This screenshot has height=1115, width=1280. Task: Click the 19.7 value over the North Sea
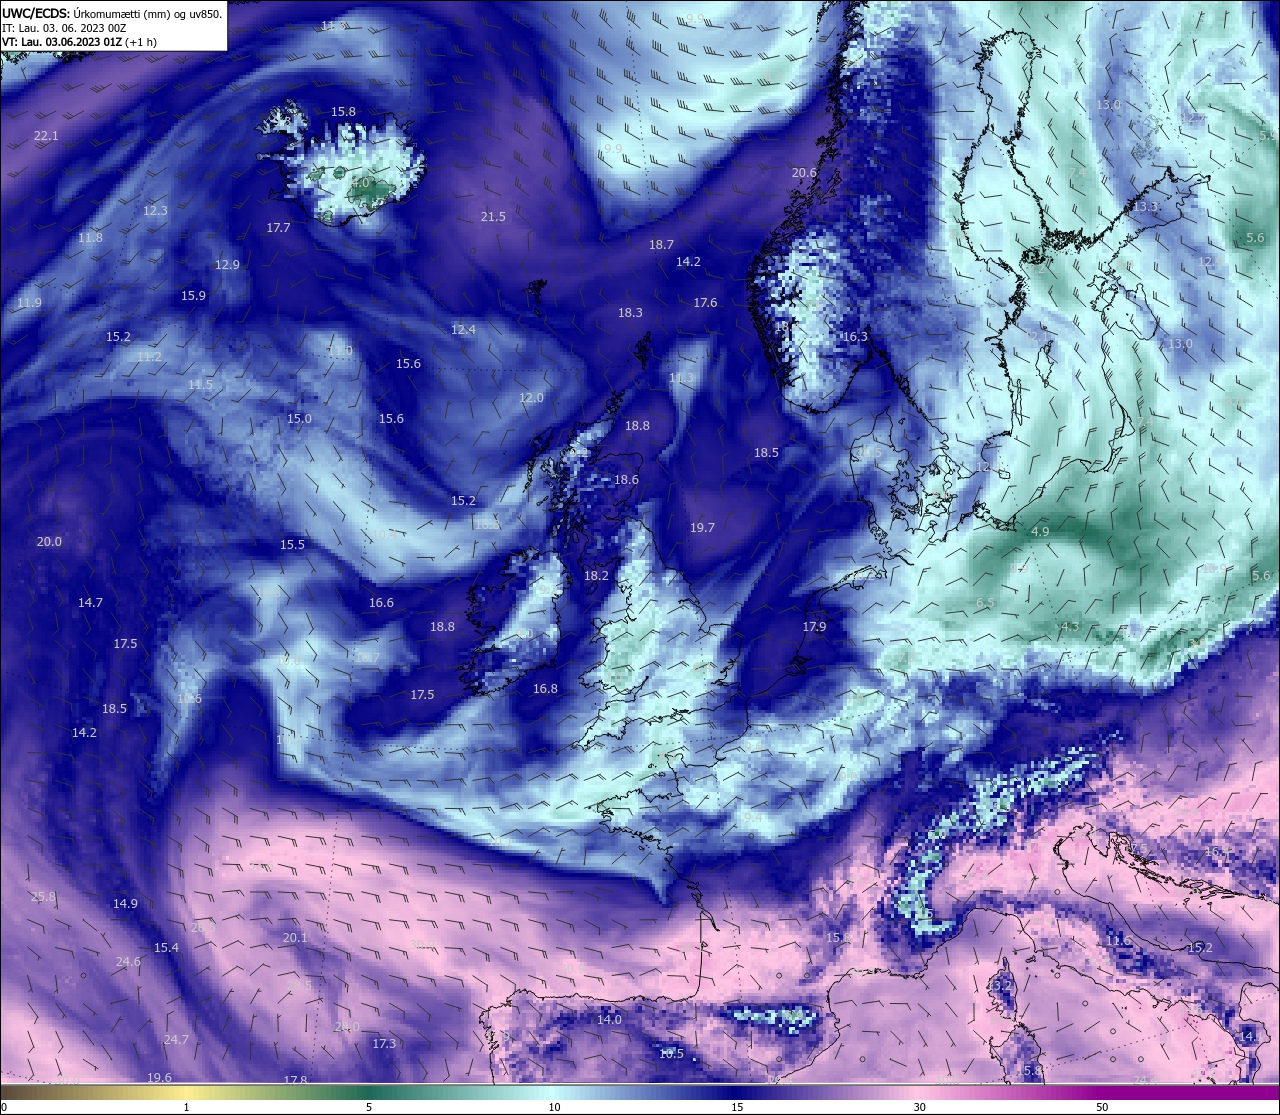point(702,527)
